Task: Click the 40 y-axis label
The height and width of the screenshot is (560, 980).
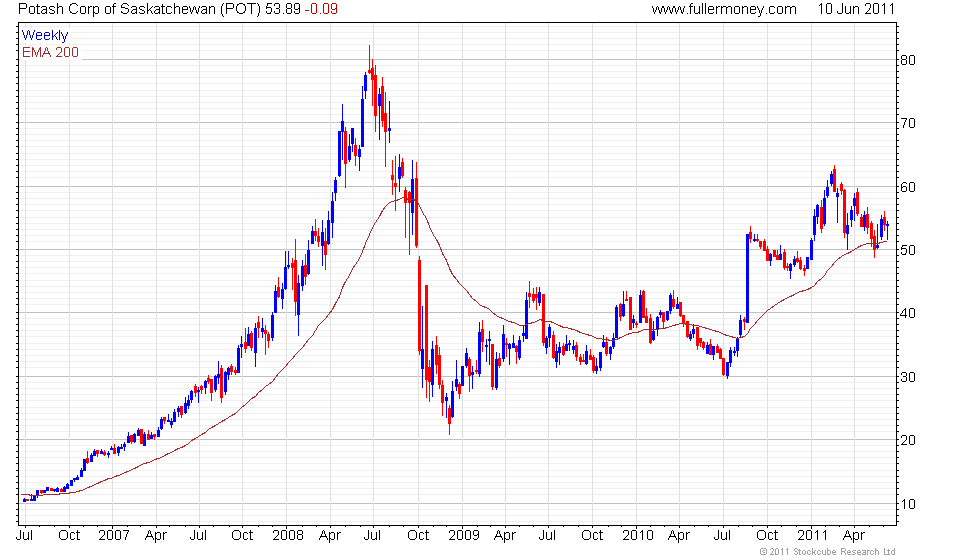Action: pos(908,314)
